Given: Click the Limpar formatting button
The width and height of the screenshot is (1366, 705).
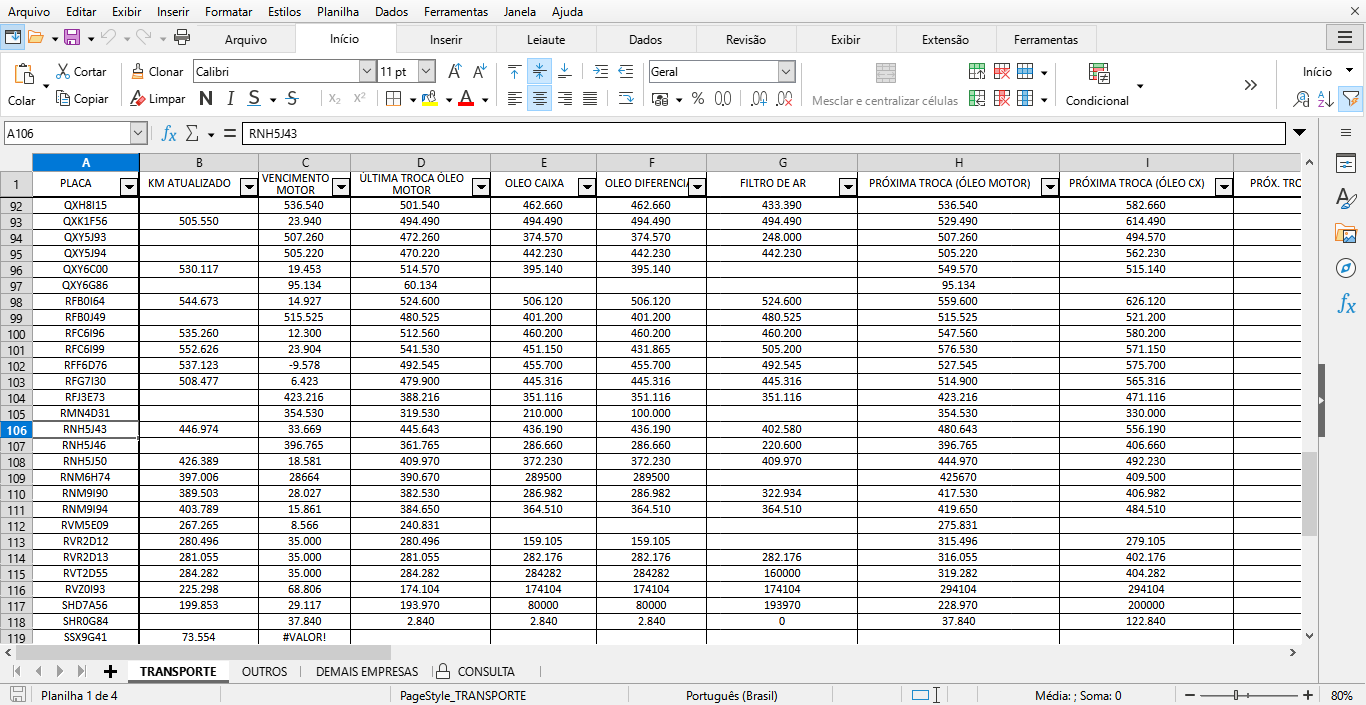Looking at the screenshot, I should (157, 99).
